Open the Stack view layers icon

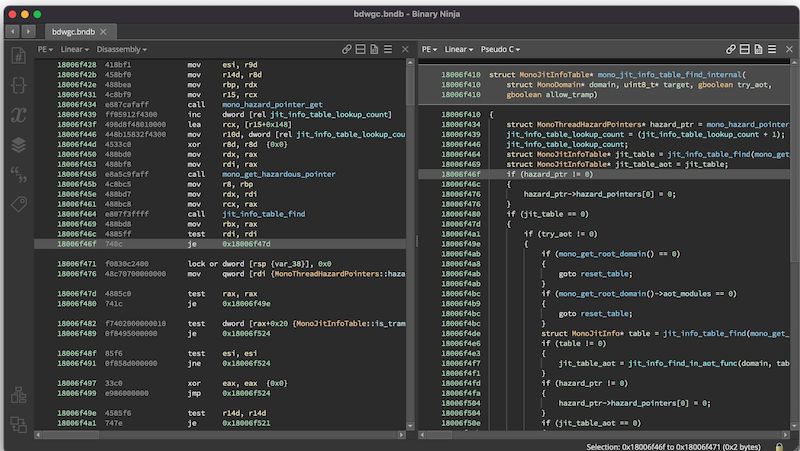coord(18,145)
